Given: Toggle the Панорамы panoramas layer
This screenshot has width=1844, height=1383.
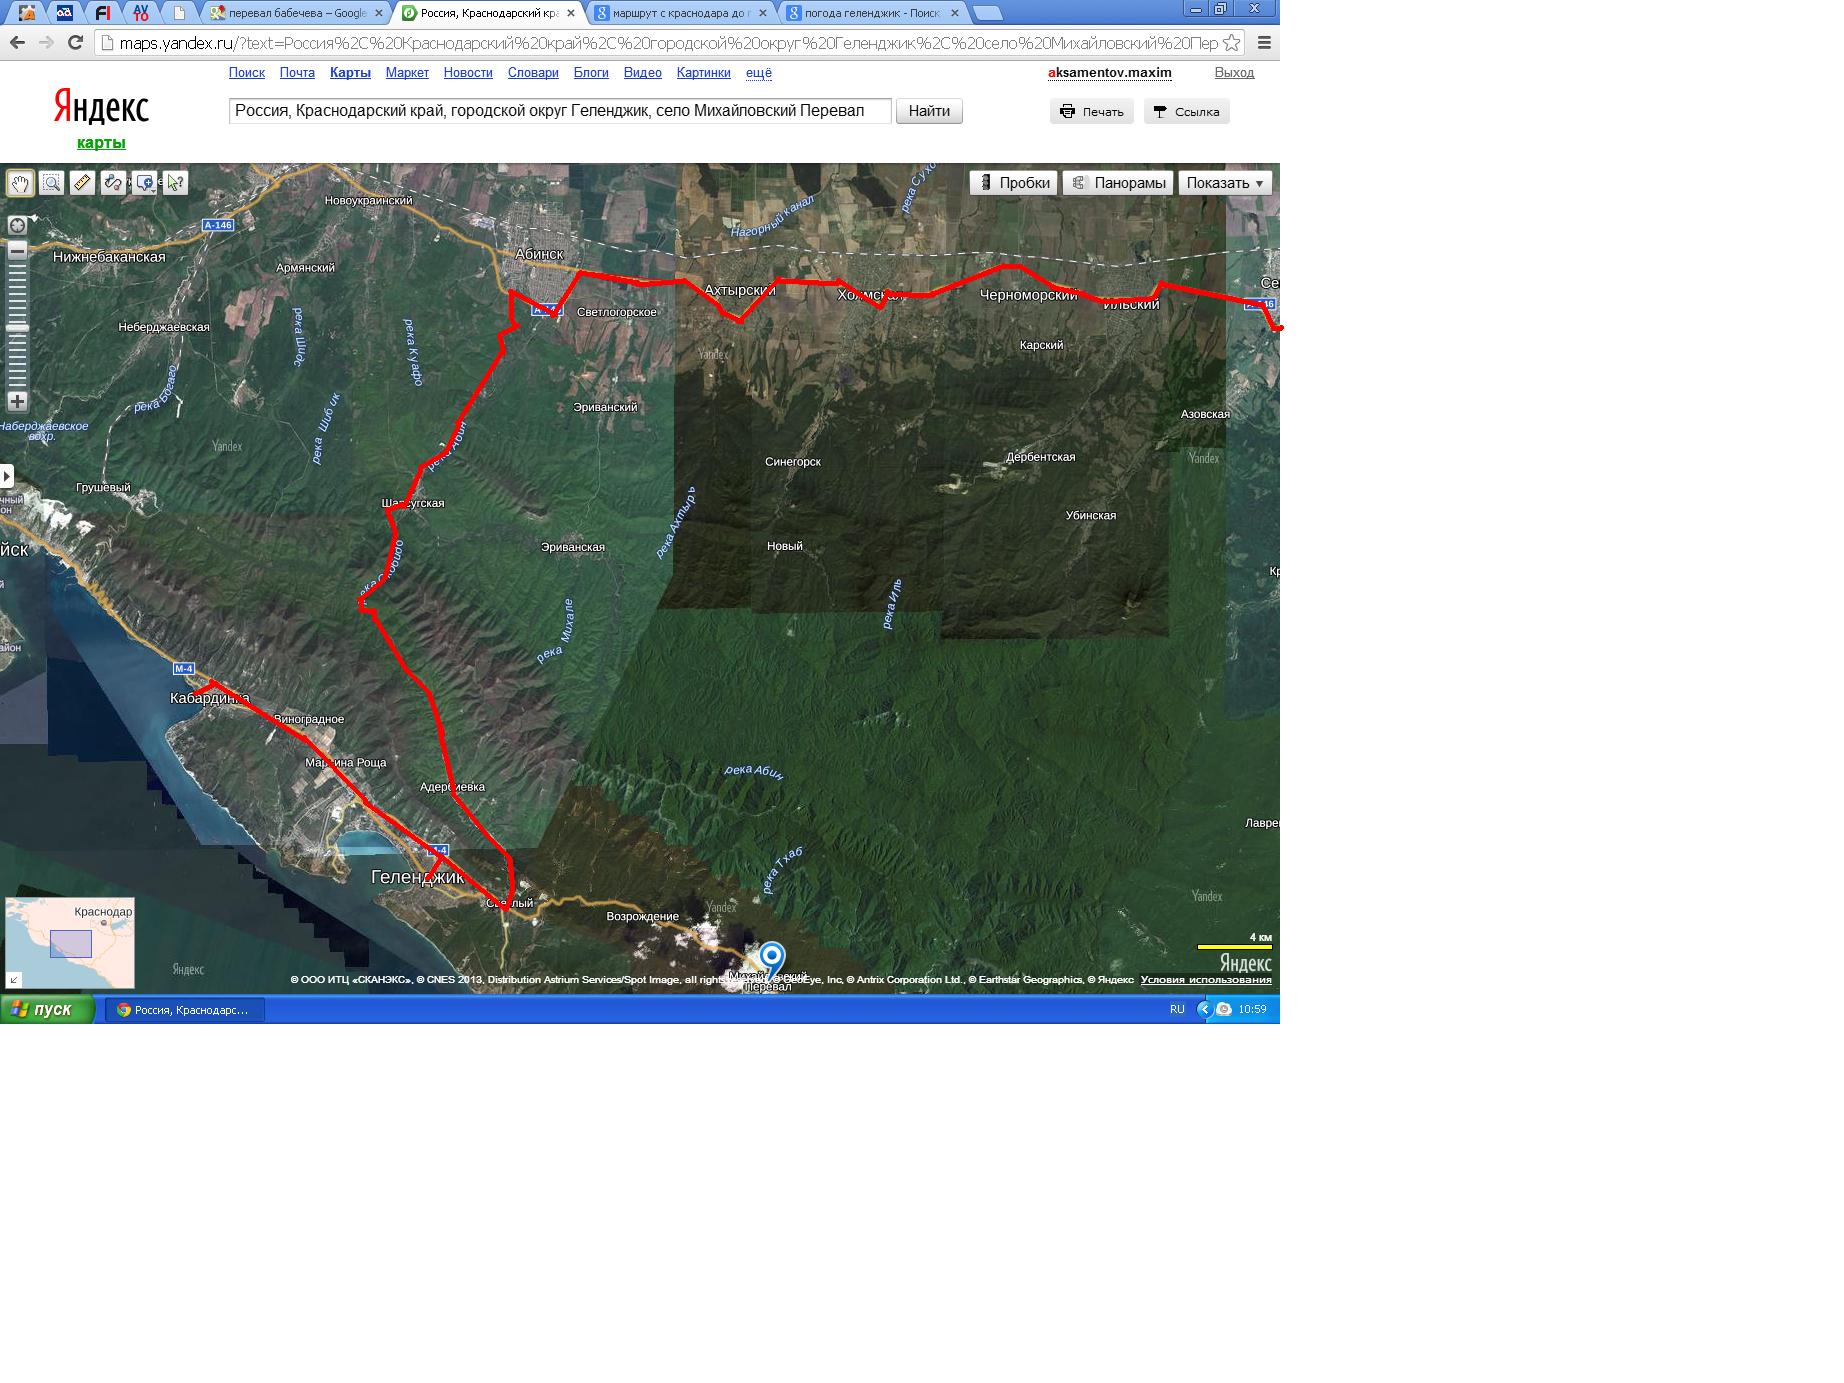Looking at the screenshot, I should coord(1118,183).
